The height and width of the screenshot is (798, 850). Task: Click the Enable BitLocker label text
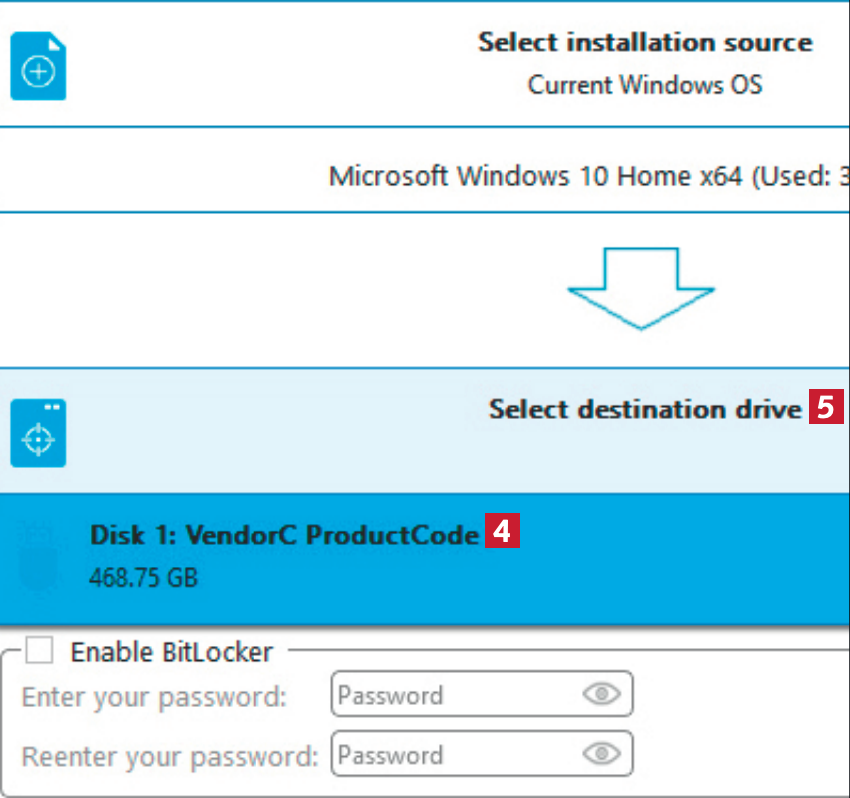171,653
